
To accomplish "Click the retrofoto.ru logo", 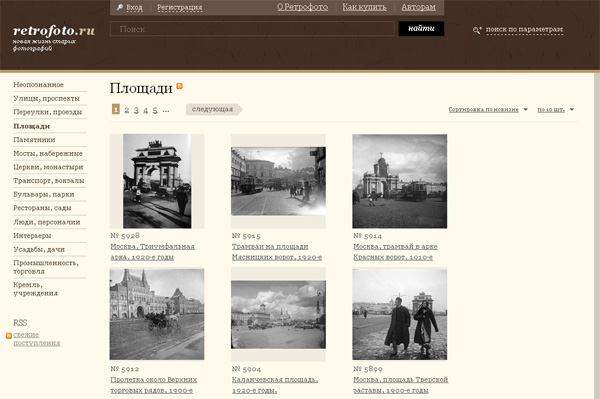I will [x=54, y=31].
